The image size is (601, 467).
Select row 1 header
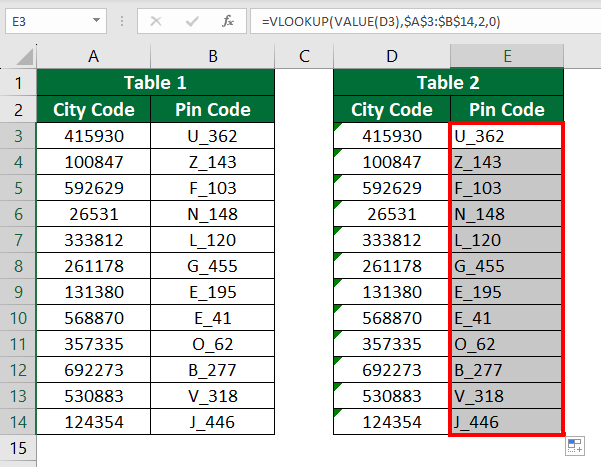pos(18,82)
